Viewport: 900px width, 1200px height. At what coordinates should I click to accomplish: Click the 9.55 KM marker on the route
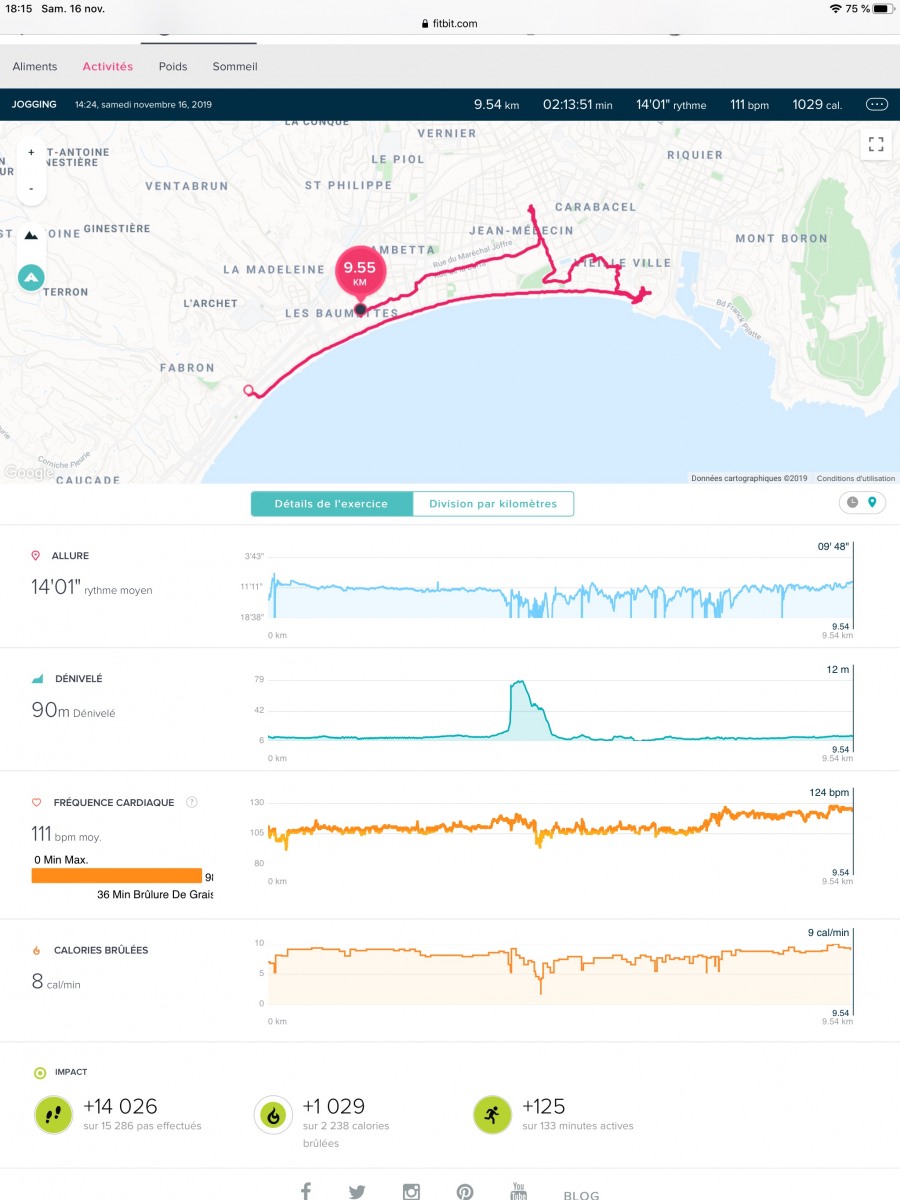tap(360, 272)
